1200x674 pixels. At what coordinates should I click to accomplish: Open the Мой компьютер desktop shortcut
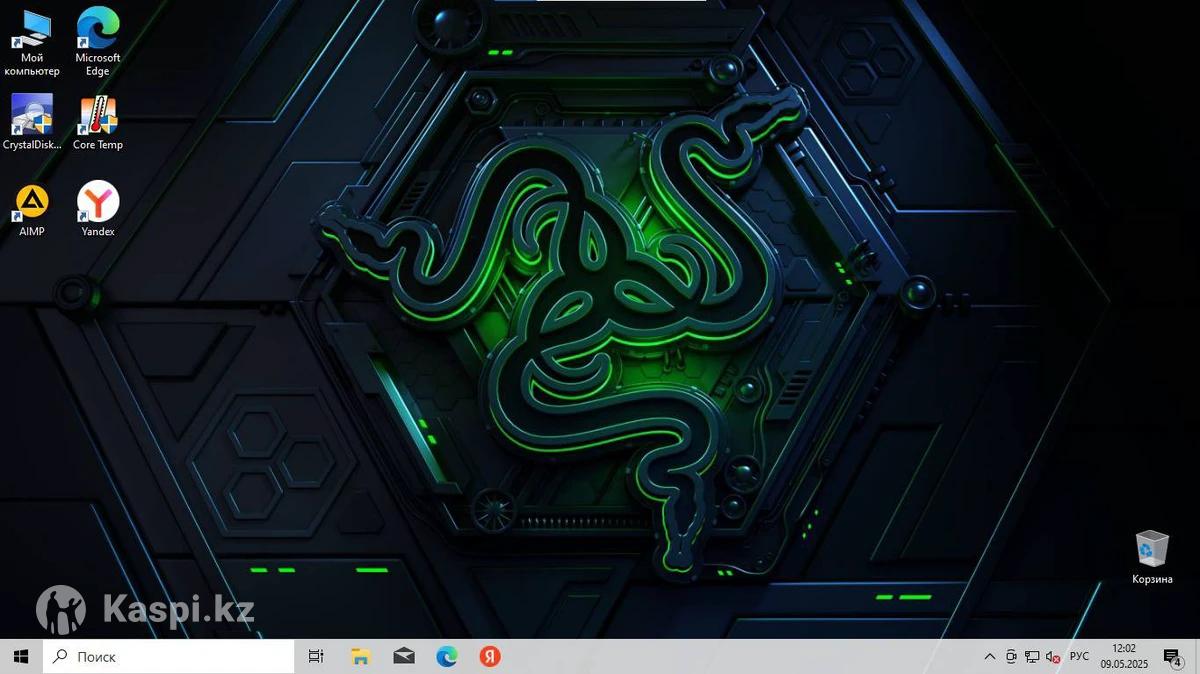coord(32,42)
